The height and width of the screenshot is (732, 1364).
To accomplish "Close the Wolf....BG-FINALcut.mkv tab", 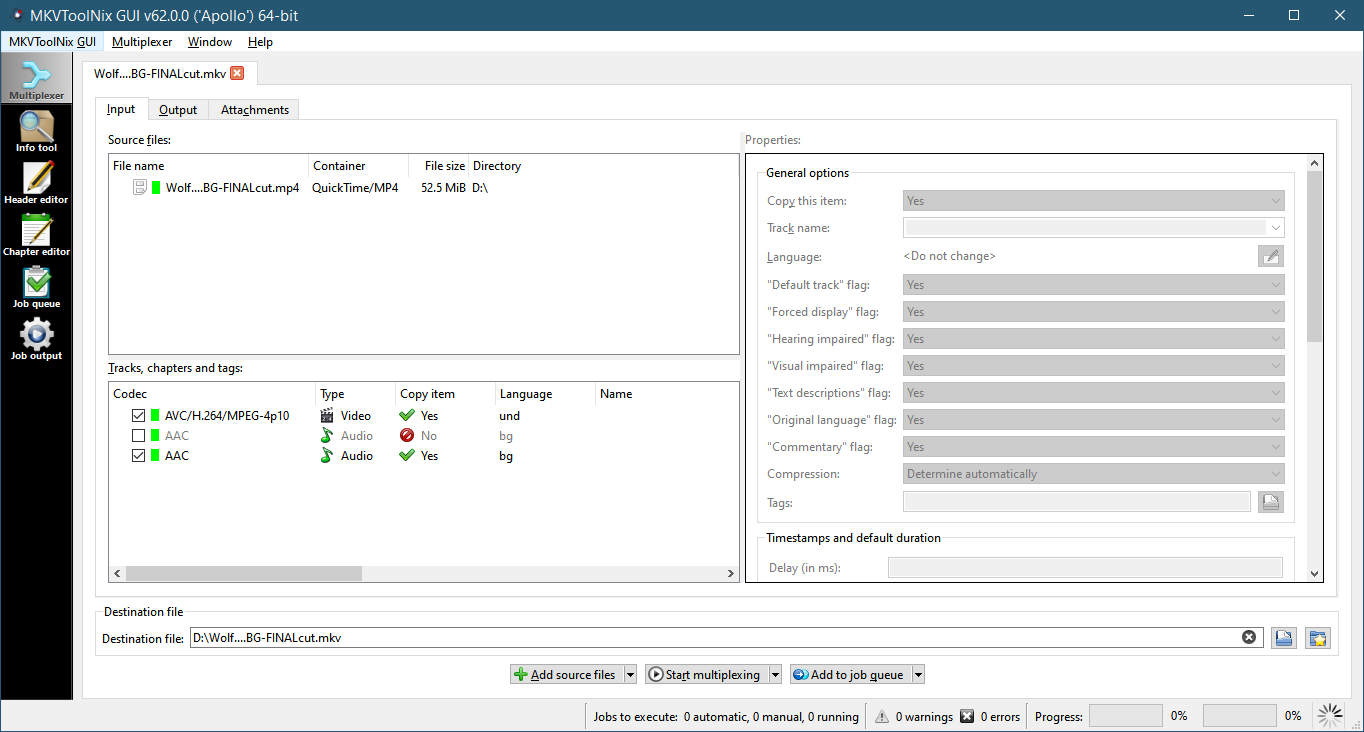I will [x=237, y=73].
